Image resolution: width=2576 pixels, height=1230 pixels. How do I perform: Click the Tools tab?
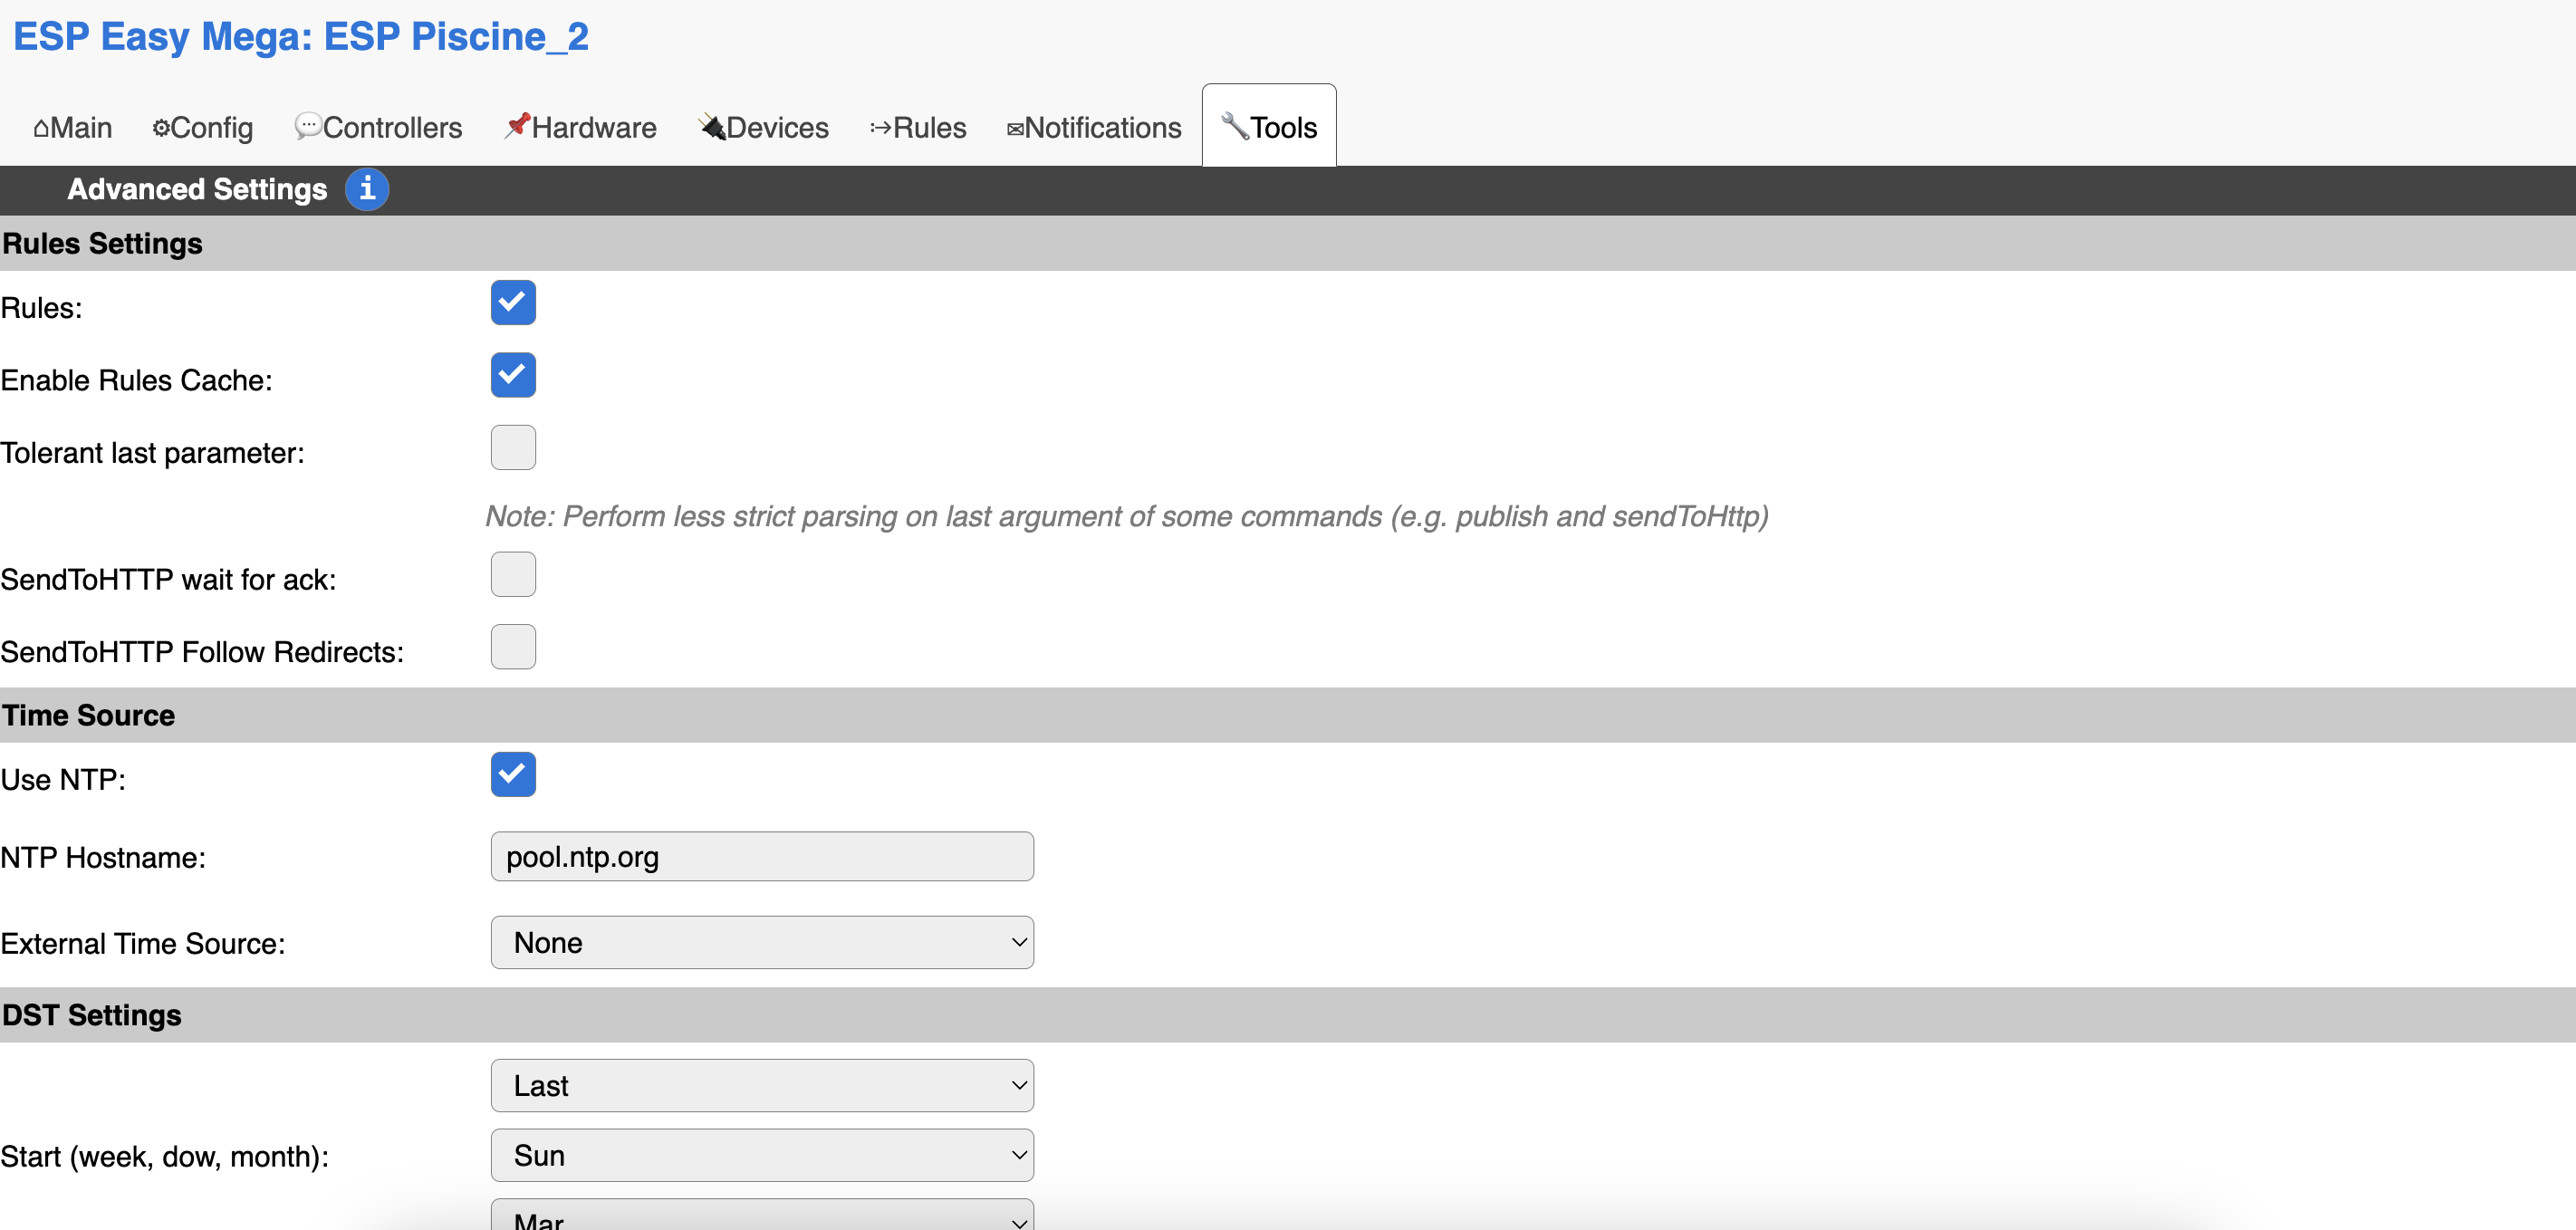click(x=1269, y=128)
